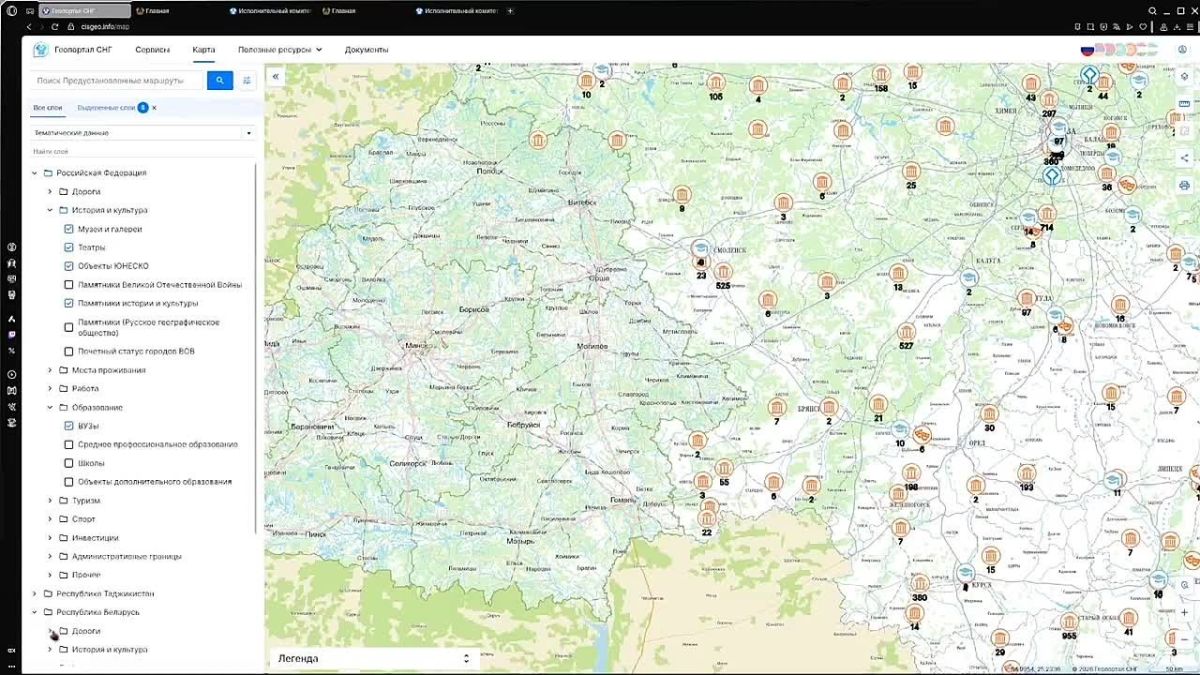Switch to the Выделенные слои tab
The image size is (1200, 675).
(x=106, y=107)
